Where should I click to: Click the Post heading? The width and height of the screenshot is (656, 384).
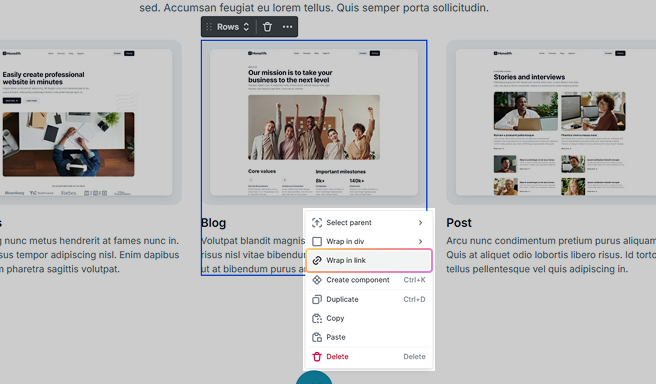click(x=459, y=223)
